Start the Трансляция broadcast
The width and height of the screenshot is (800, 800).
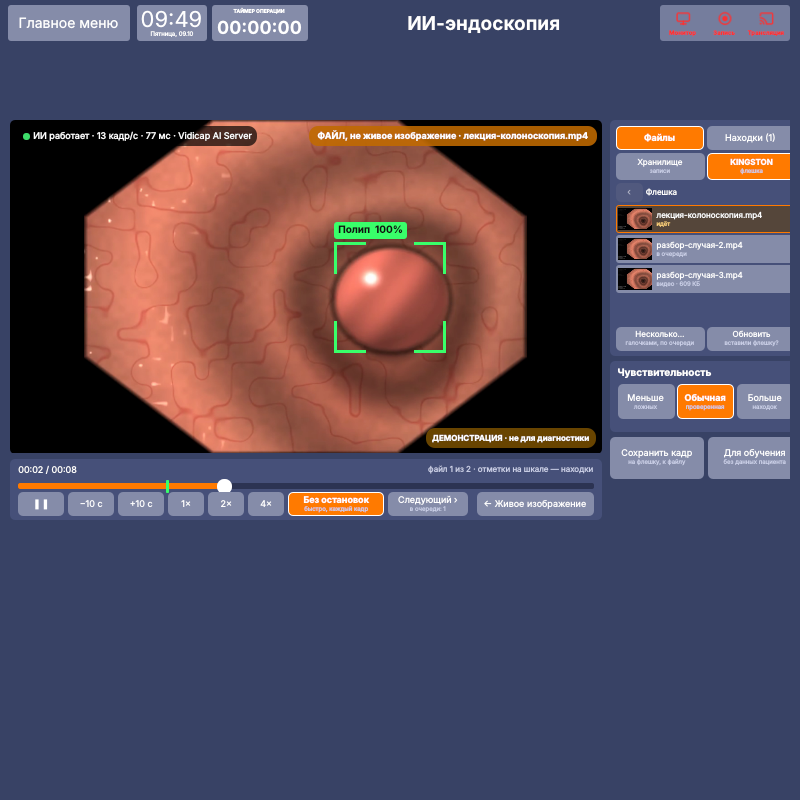coord(766,23)
